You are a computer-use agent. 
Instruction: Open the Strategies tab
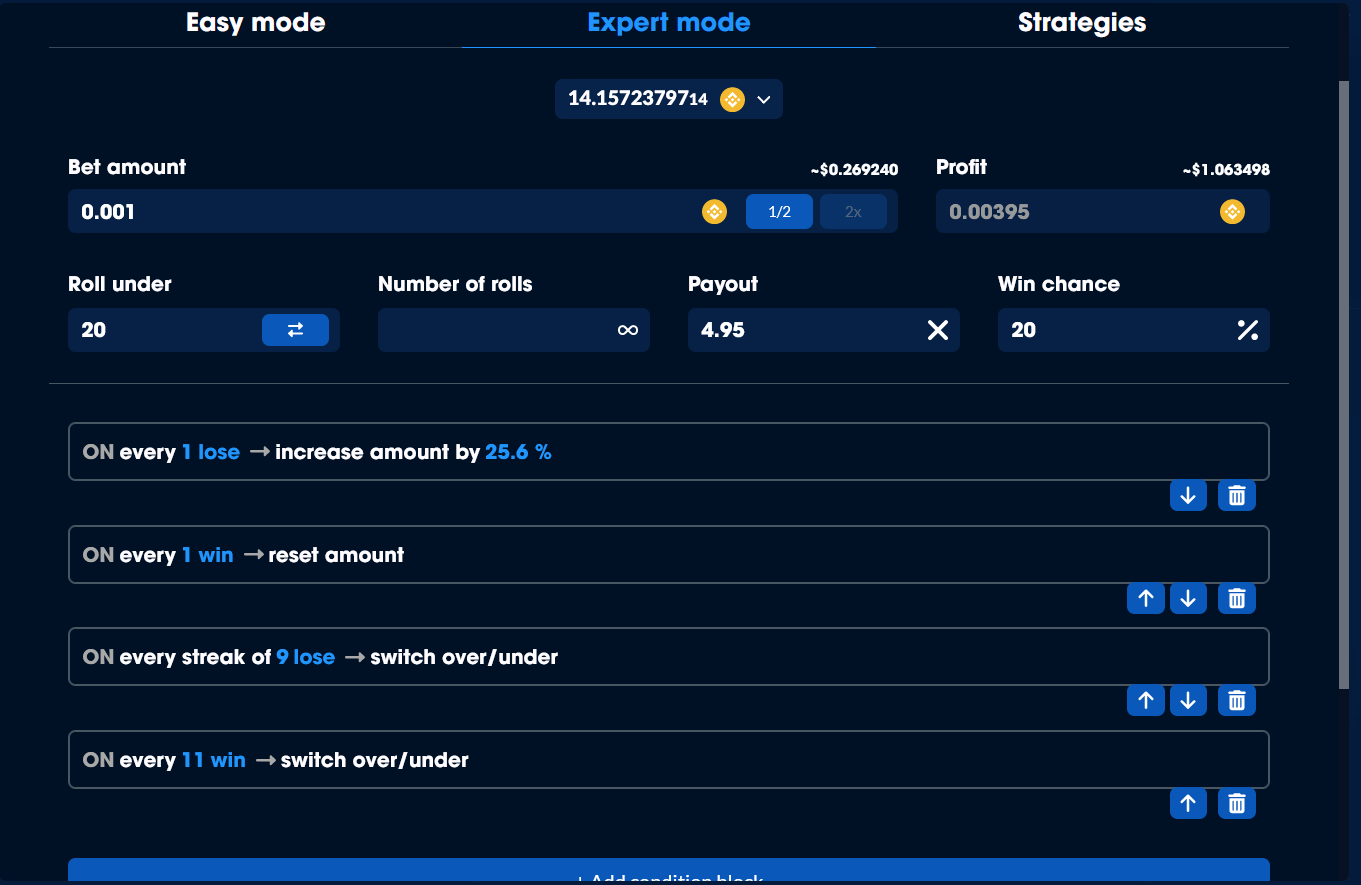click(x=1082, y=23)
